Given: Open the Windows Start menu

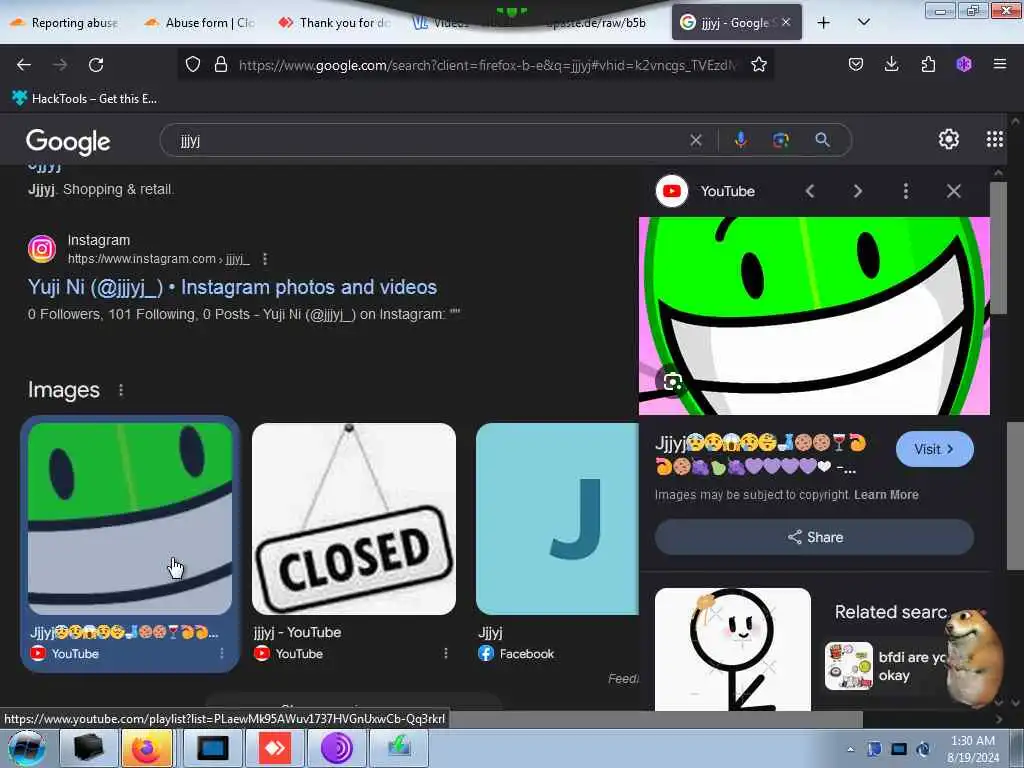Looking at the screenshot, I should (x=27, y=748).
